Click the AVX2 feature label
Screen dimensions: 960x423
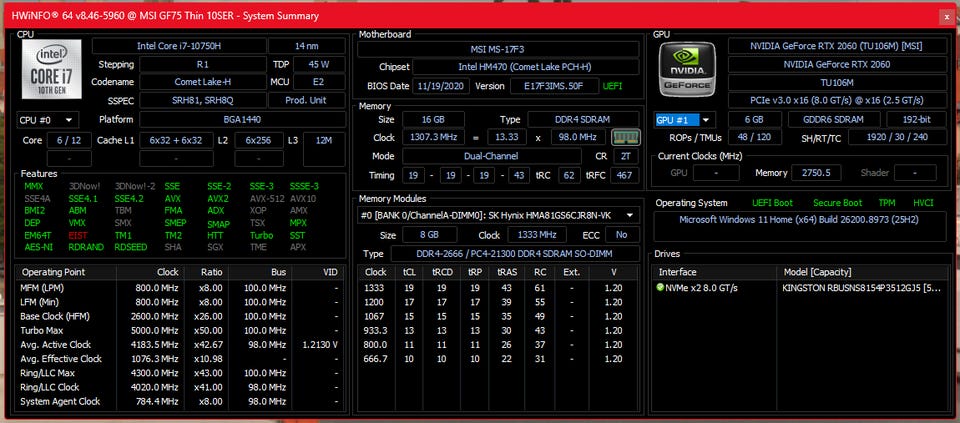pyautogui.click(x=218, y=198)
